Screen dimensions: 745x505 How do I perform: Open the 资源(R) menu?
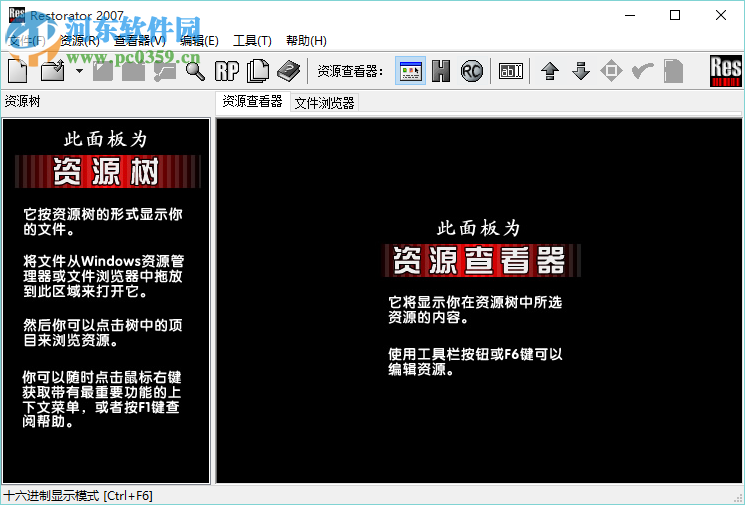[79, 41]
